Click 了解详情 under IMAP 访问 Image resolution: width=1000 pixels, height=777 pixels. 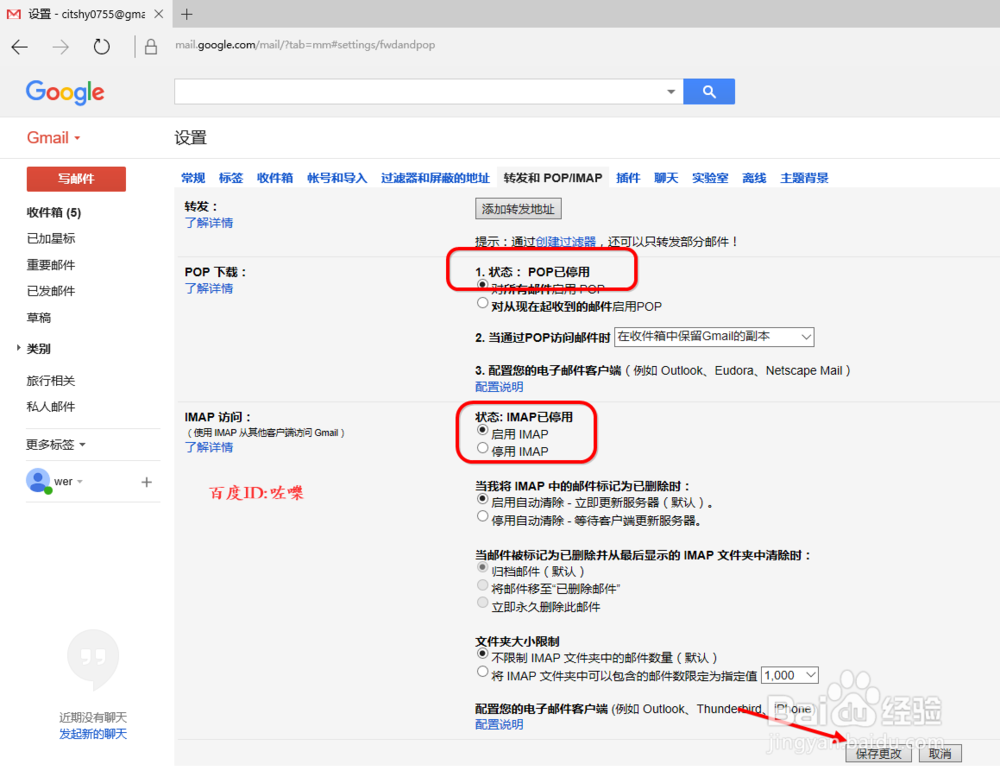[x=209, y=447]
